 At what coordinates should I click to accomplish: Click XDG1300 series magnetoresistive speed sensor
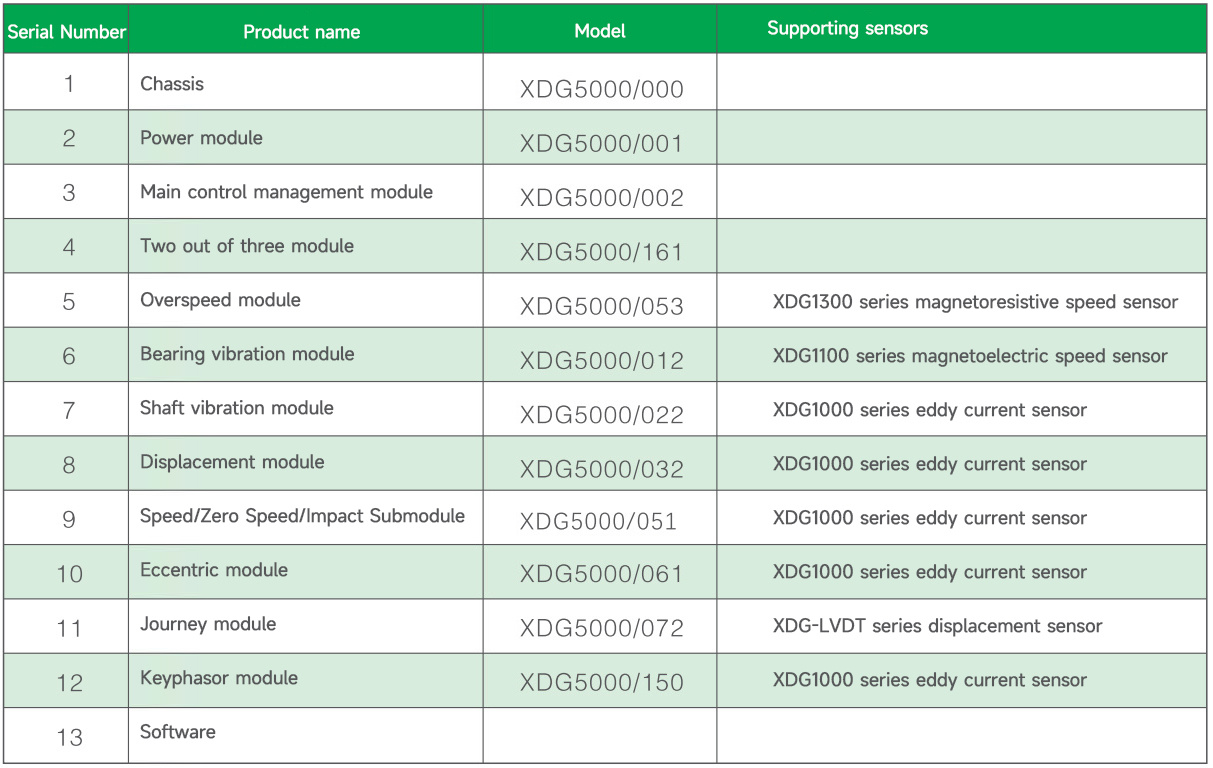click(x=975, y=302)
